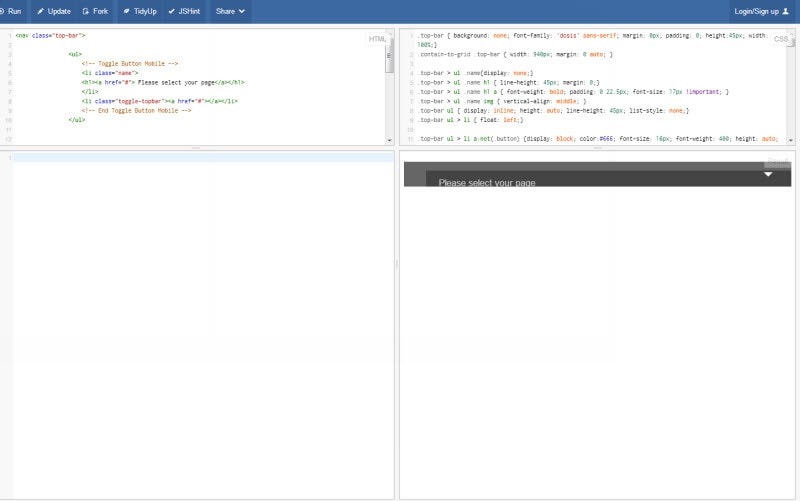Click the vertical divider between left and right panels
This screenshot has width=800, height=501.
click(397, 265)
